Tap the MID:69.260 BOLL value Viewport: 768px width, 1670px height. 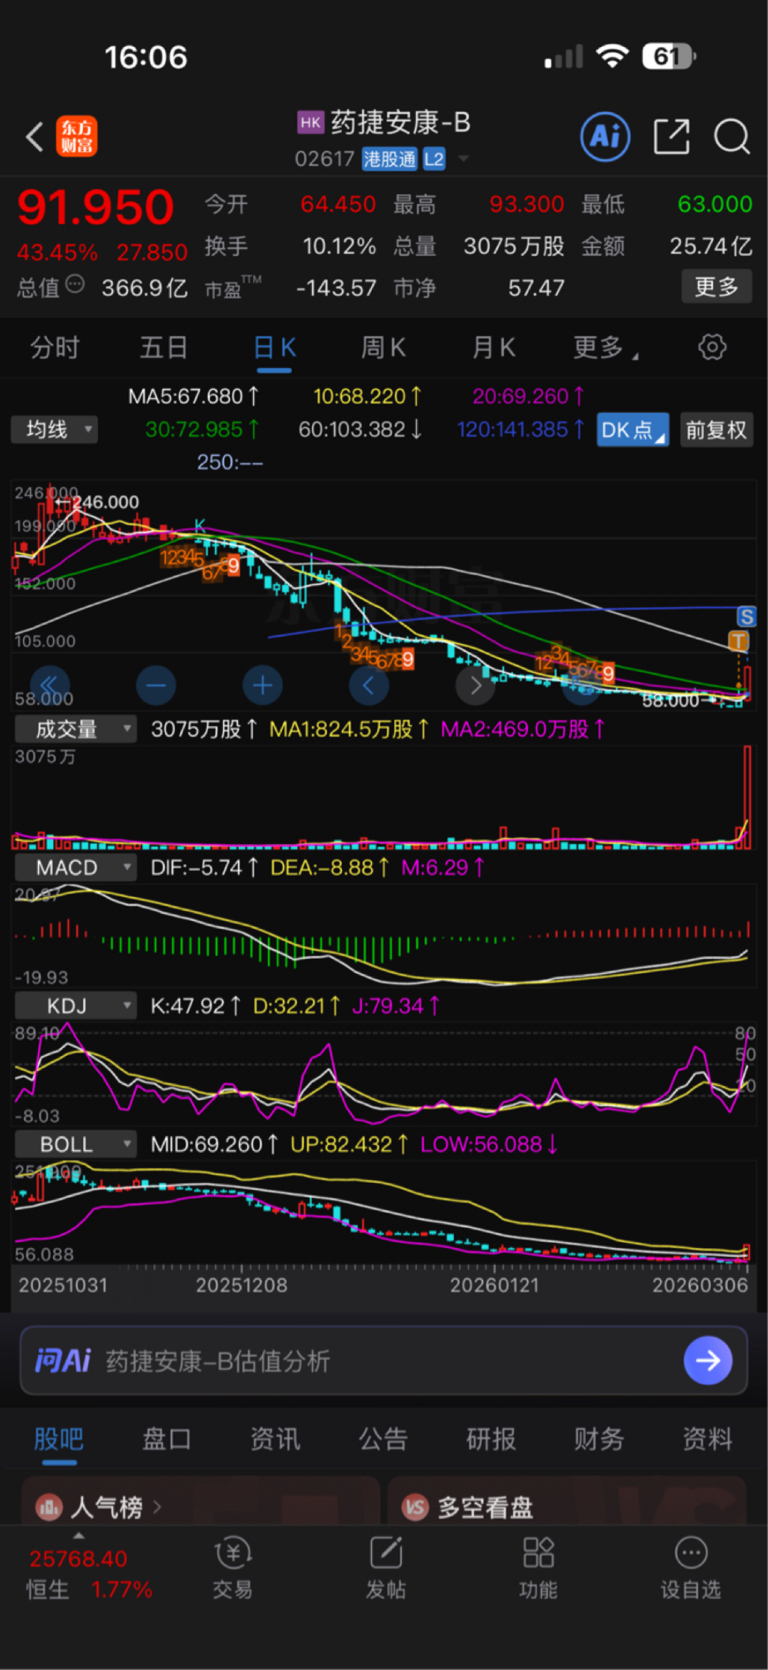pyautogui.click(x=214, y=1144)
